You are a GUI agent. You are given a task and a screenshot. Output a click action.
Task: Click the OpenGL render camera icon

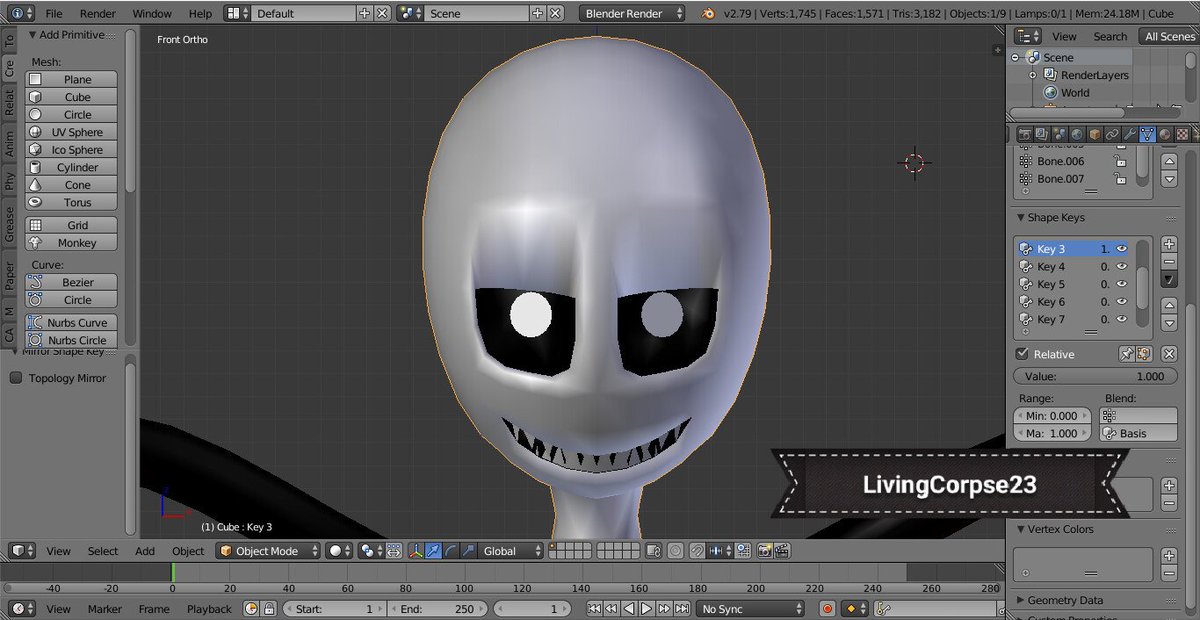764,551
